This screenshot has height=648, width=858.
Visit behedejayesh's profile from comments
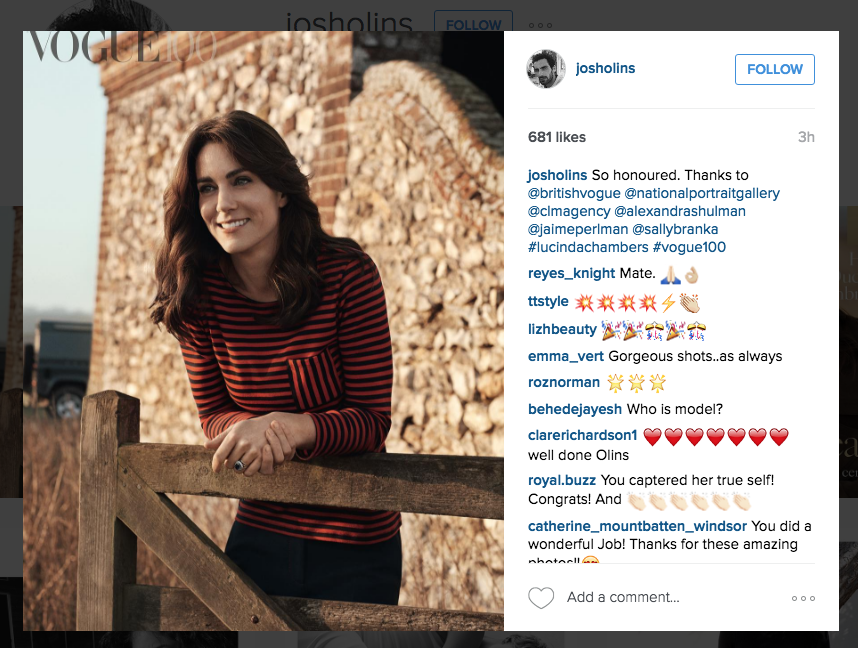click(575, 409)
